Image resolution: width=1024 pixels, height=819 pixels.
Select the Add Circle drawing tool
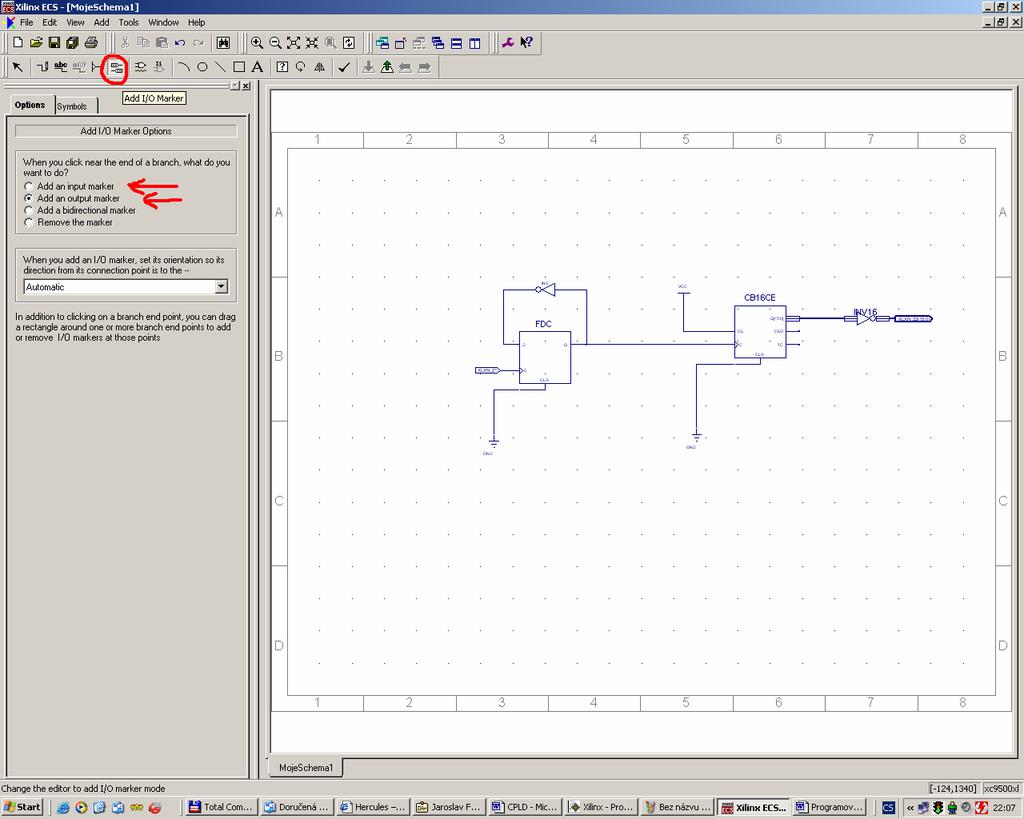click(202, 67)
